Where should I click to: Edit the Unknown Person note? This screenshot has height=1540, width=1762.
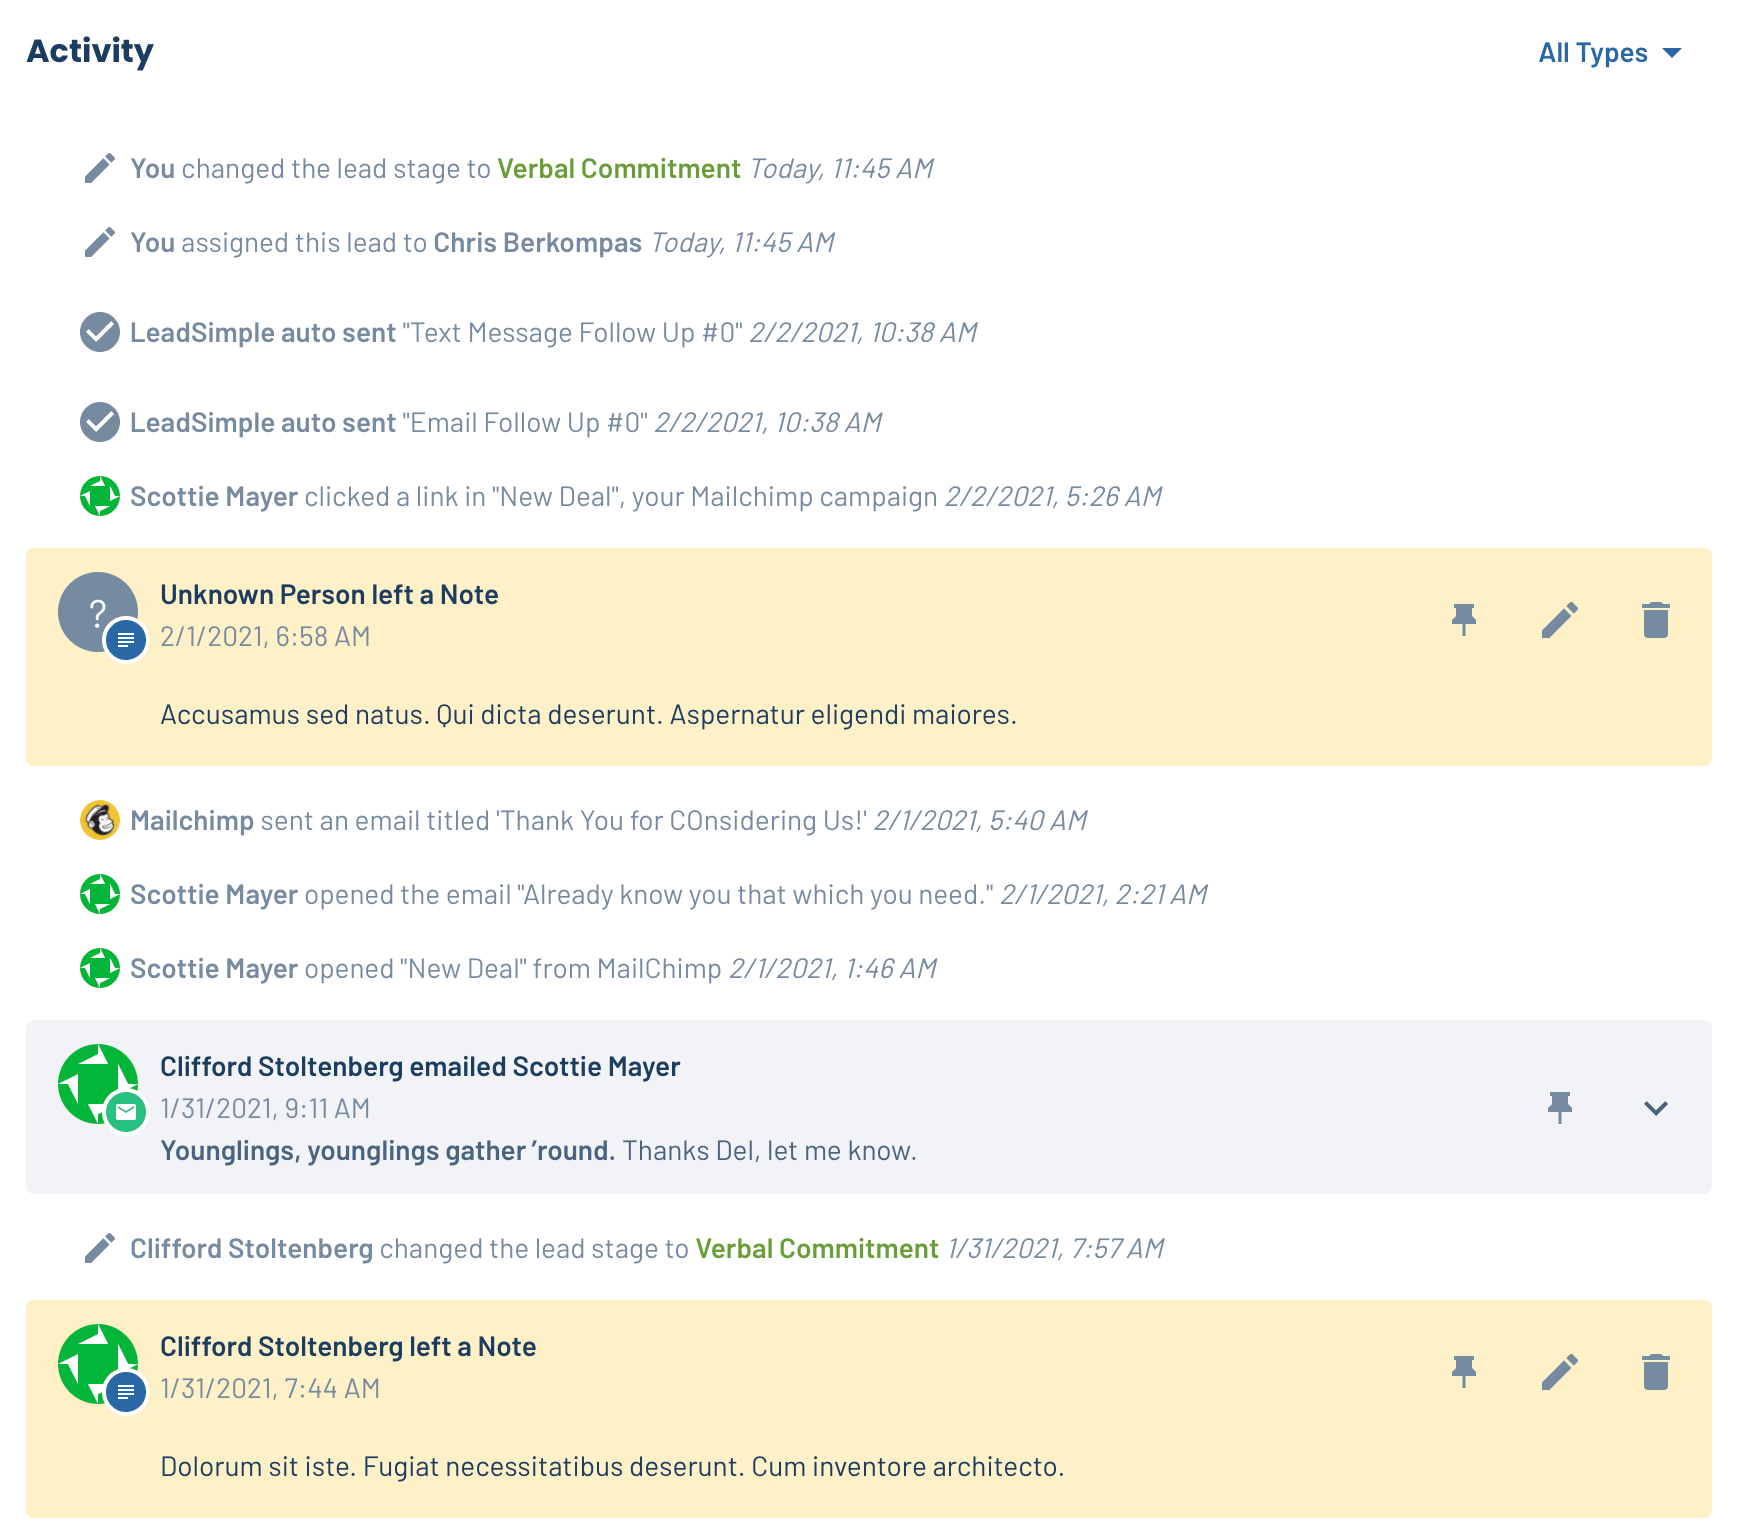tap(1560, 620)
